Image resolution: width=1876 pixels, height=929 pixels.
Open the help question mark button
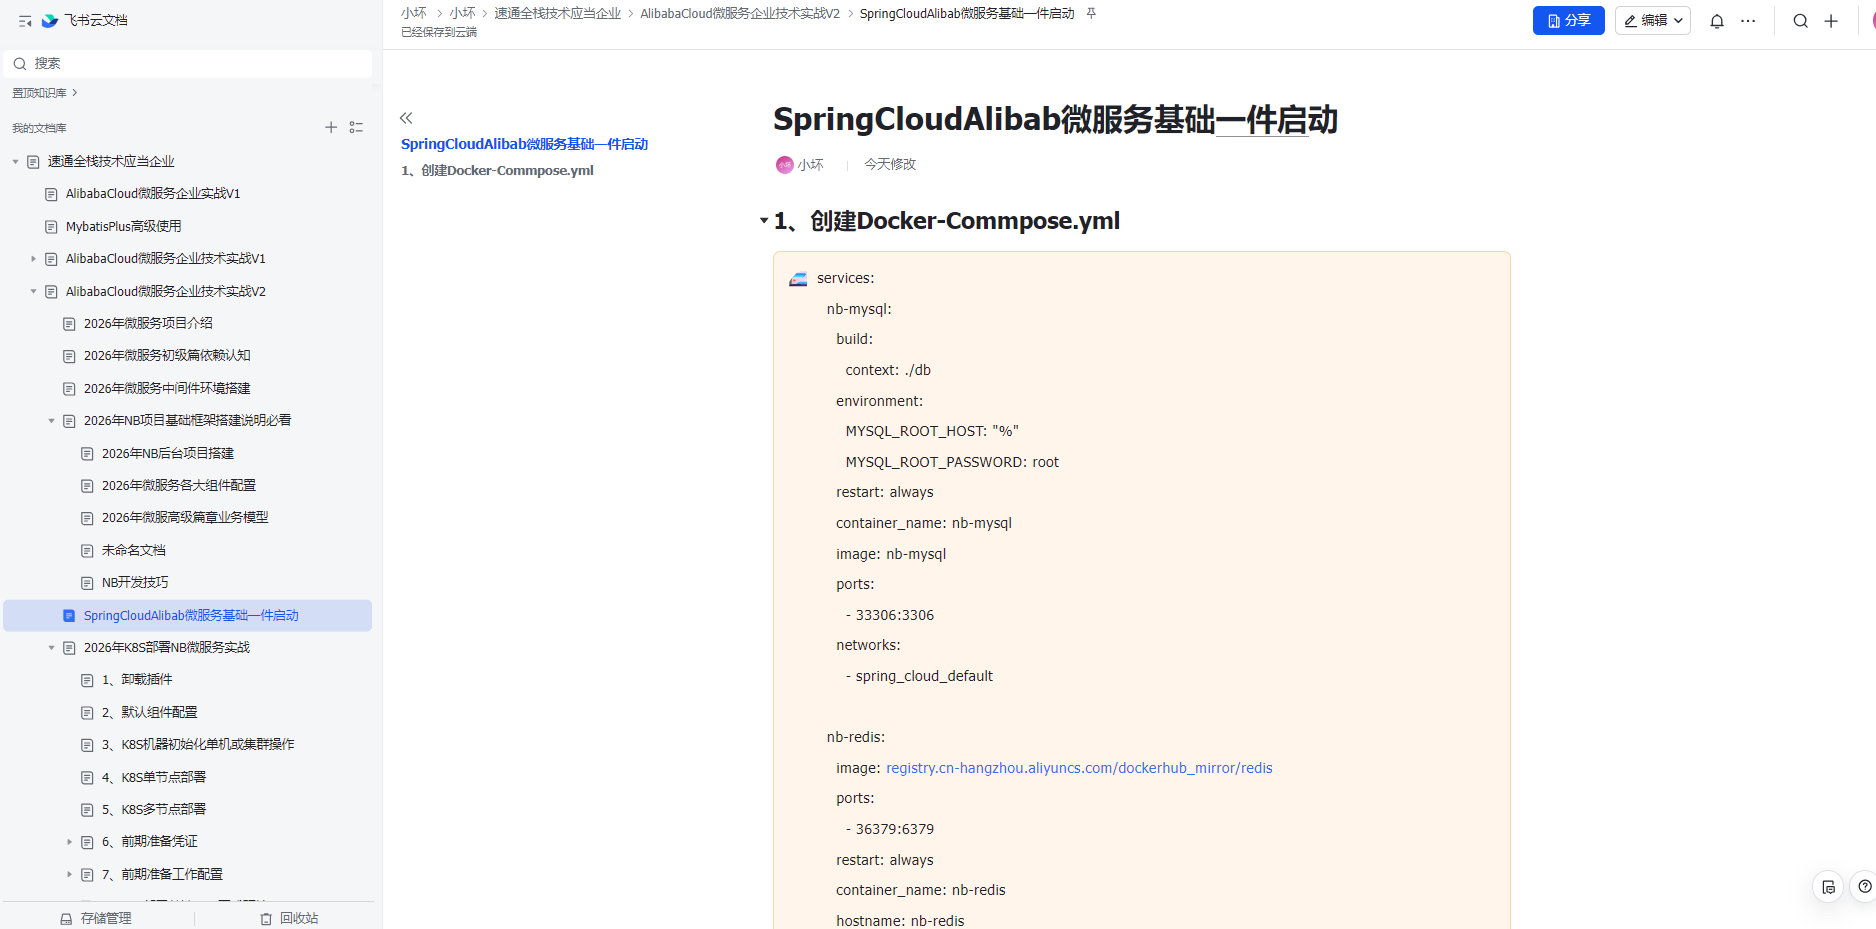coord(1864,886)
